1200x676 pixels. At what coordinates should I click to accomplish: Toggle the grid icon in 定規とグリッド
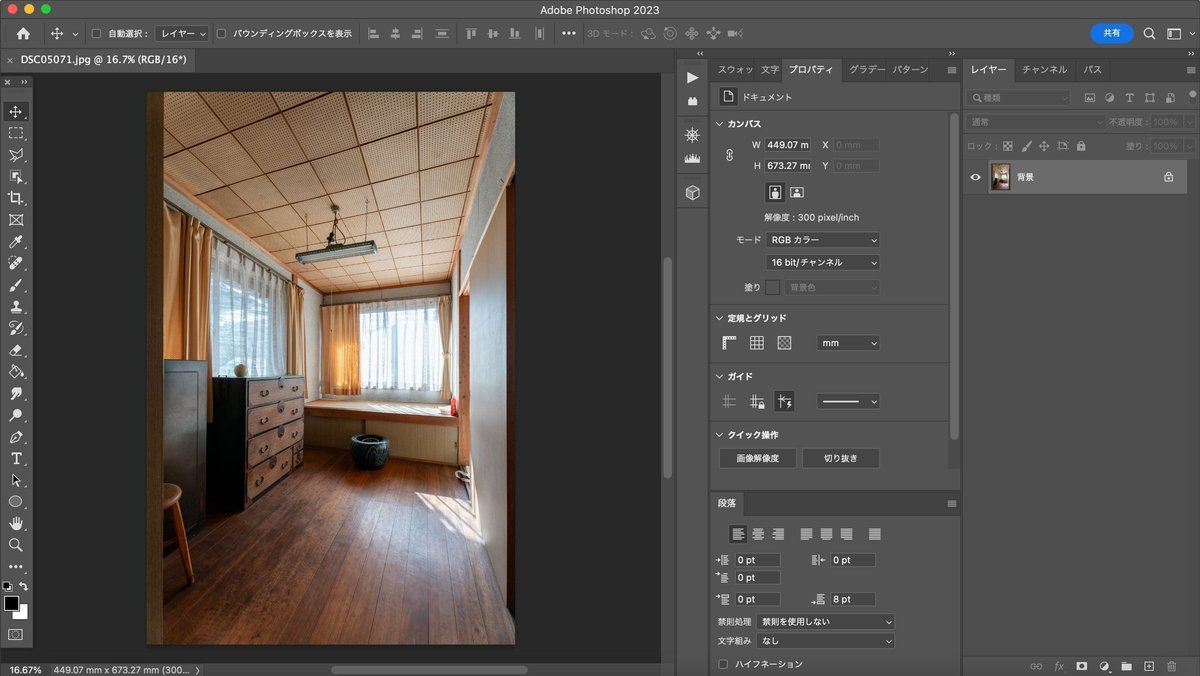[x=757, y=343]
